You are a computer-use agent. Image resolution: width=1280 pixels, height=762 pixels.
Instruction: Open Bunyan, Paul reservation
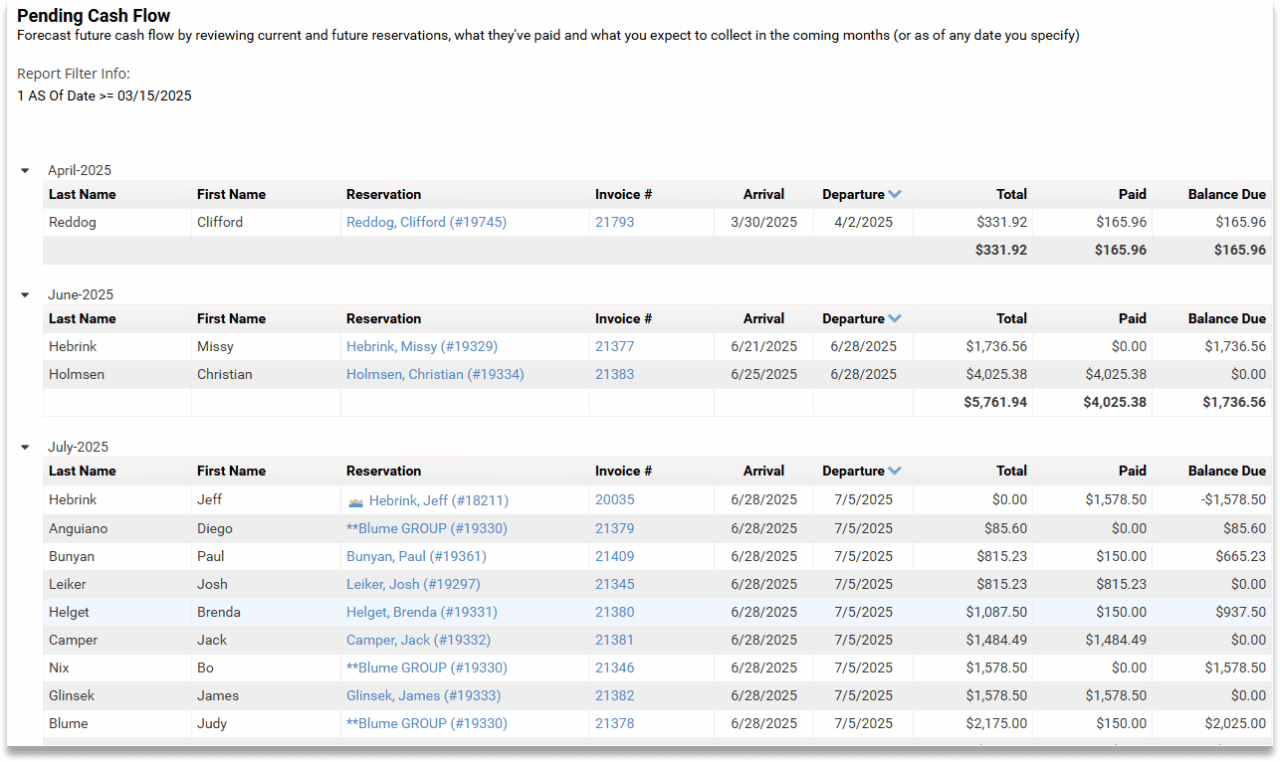point(415,556)
